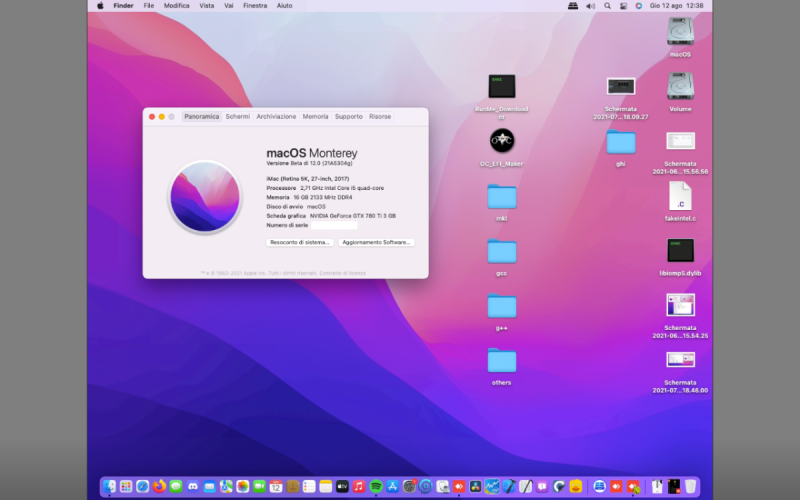800x500 pixels.
Task: Select the fakeintel.c file icon
Action: coord(680,195)
